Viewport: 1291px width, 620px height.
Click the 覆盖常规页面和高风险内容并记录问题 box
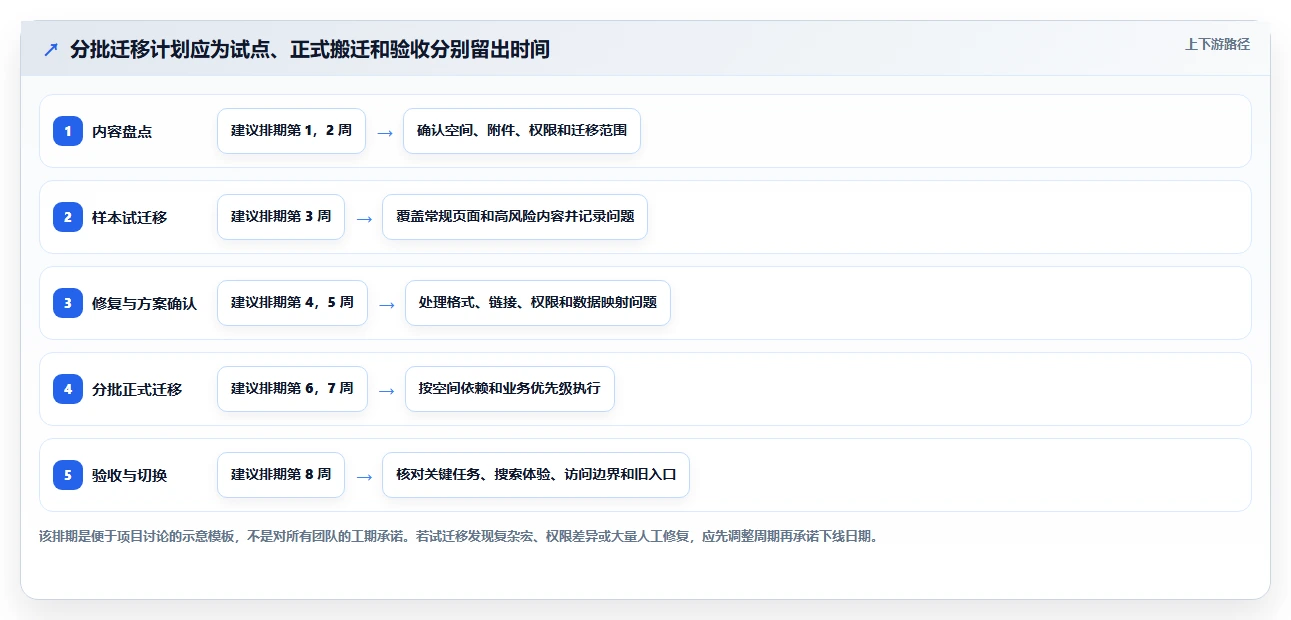pos(515,217)
